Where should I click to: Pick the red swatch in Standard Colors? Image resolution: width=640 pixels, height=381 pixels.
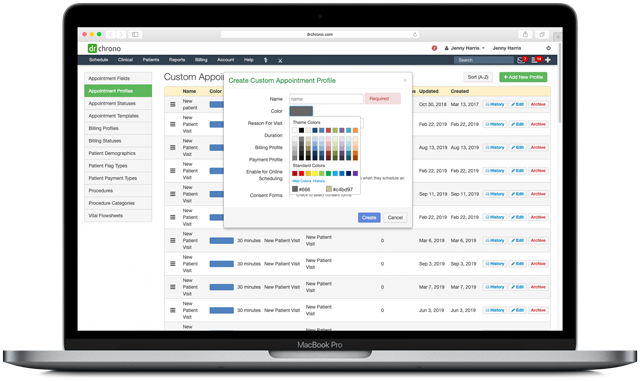tap(301, 174)
